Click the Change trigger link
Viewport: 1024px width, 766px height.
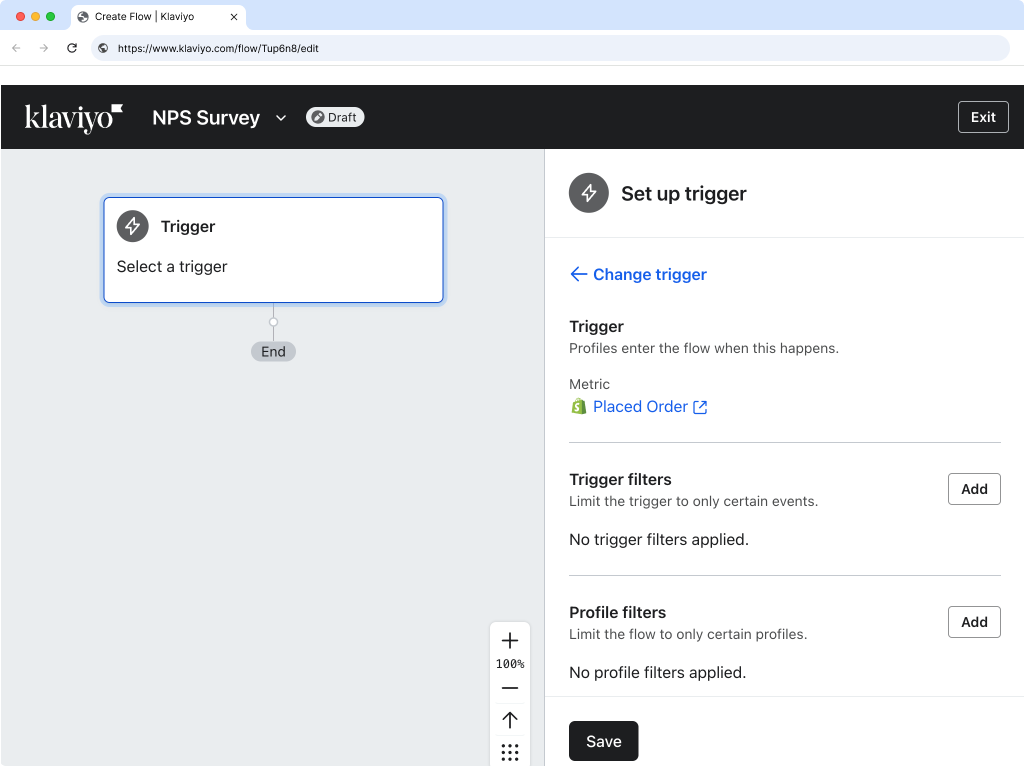[638, 274]
